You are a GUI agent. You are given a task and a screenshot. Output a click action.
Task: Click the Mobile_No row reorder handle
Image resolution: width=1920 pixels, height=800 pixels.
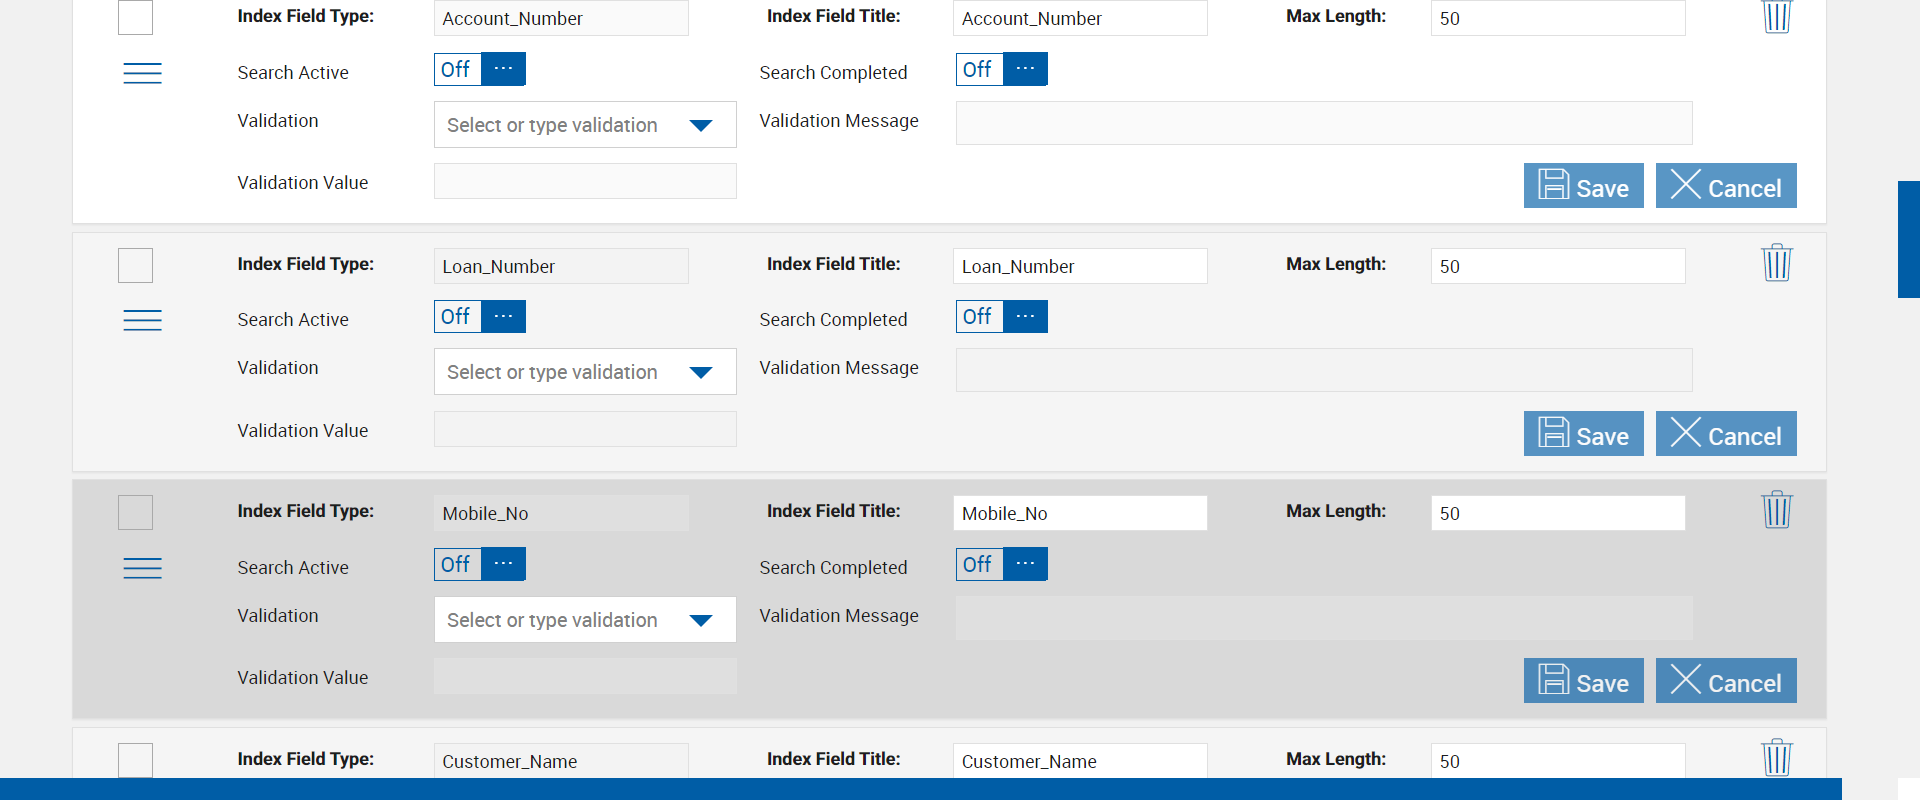(x=142, y=568)
